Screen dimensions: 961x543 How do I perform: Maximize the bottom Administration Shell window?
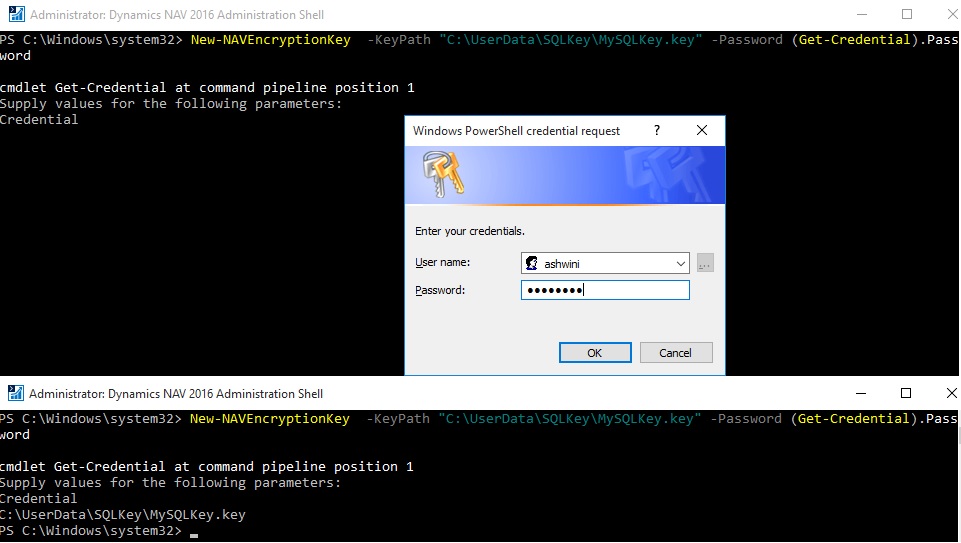(x=906, y=393)
